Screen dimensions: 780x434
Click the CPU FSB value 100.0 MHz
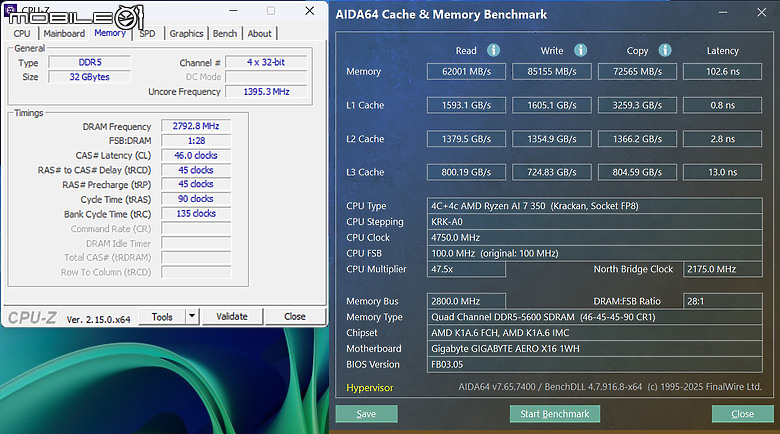[x=594, y=253]
